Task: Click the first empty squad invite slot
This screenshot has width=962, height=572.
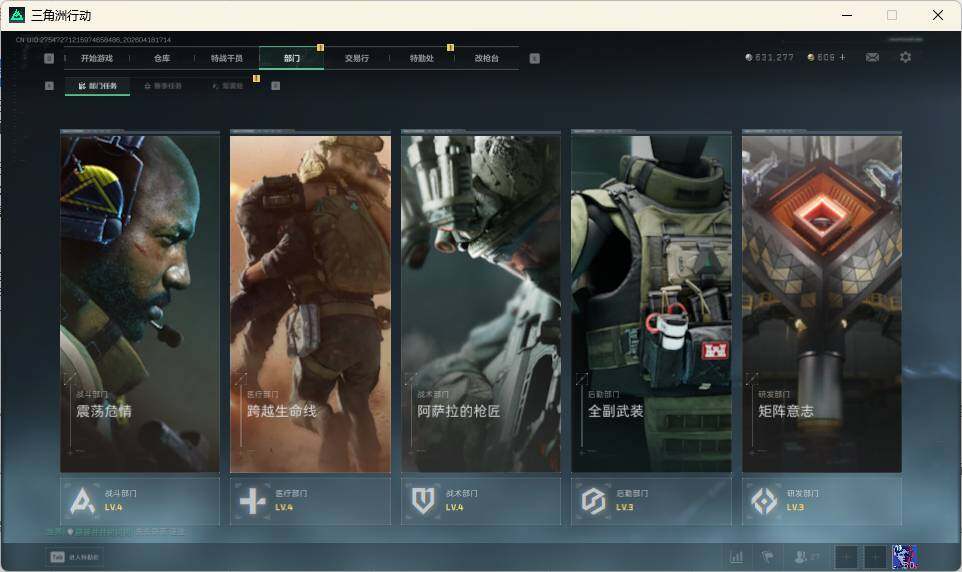Action: [x=845, y=557]
